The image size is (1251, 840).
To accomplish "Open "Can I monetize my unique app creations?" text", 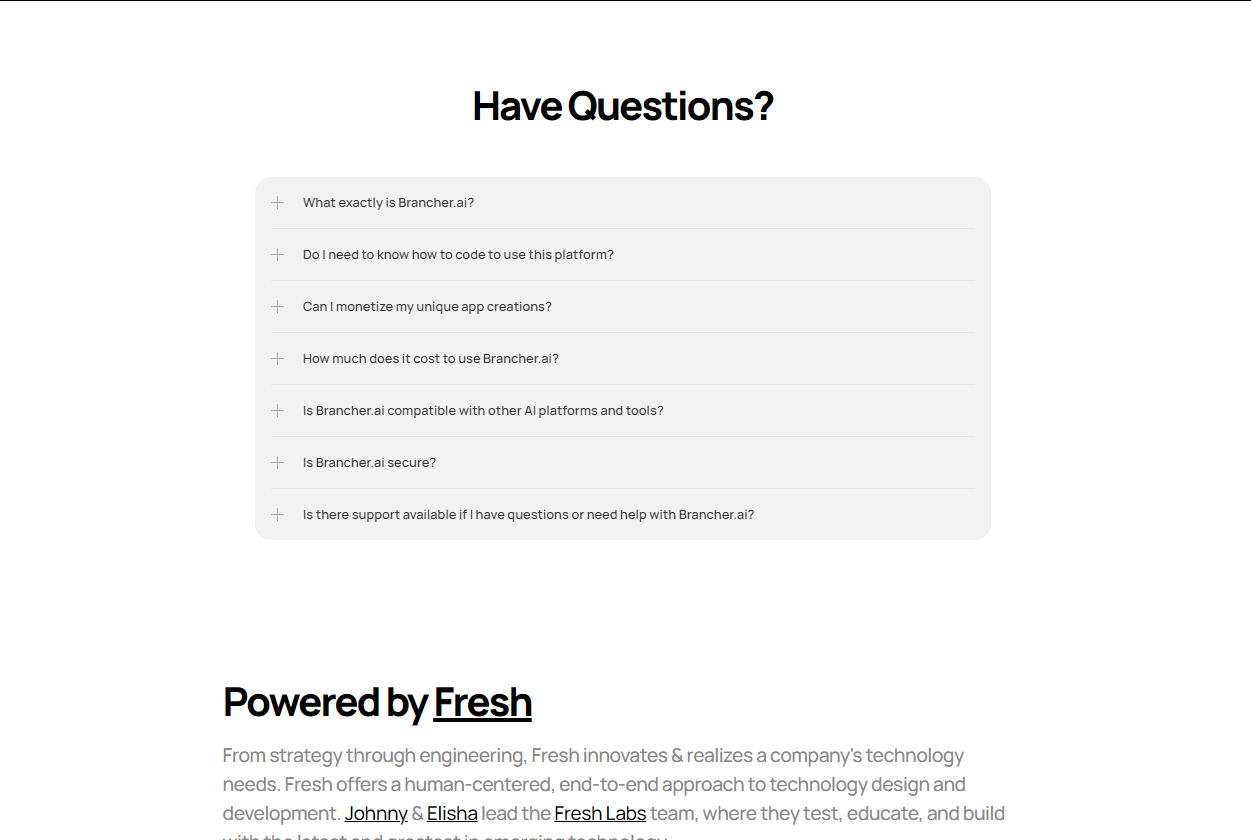I will (427, 307).
